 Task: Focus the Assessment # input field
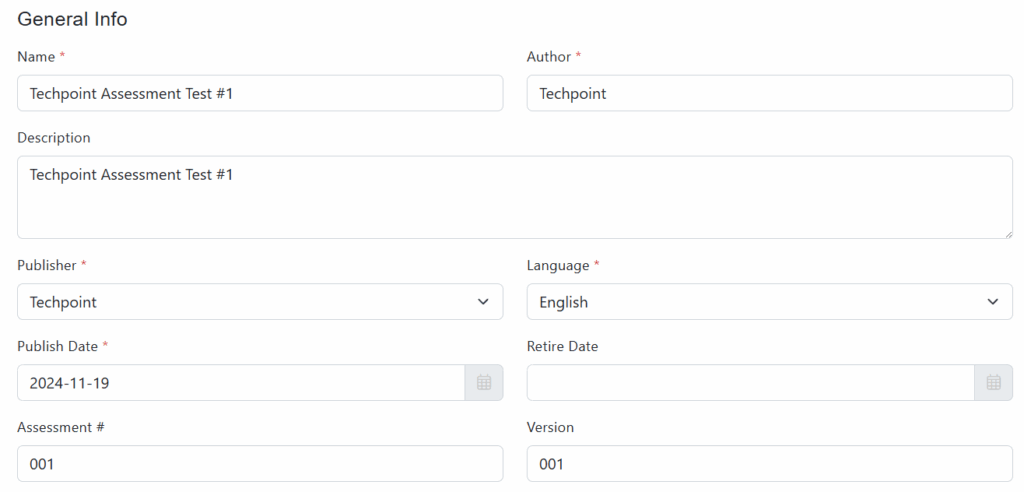pyautogui.click(x=260, y=464)
